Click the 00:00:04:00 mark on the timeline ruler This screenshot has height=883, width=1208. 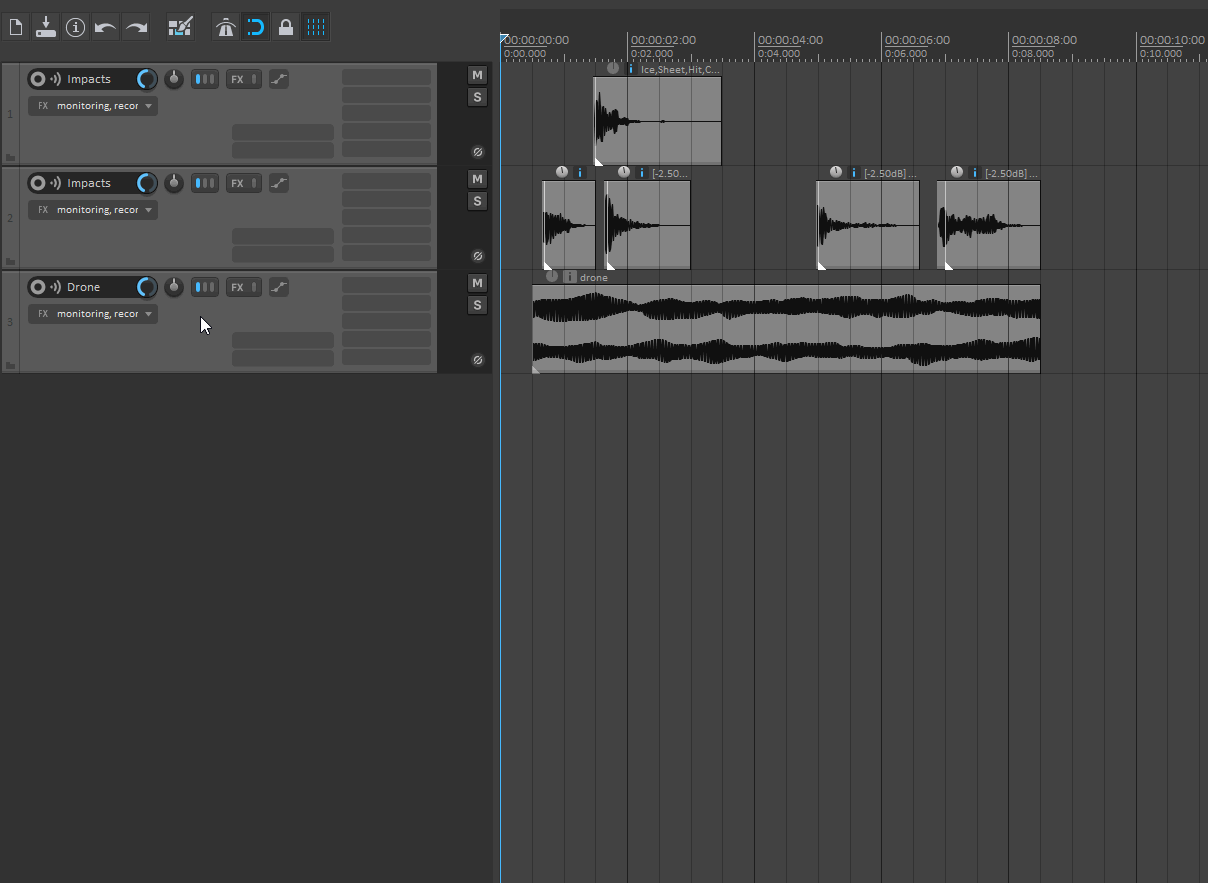click(x=789, y=40)
